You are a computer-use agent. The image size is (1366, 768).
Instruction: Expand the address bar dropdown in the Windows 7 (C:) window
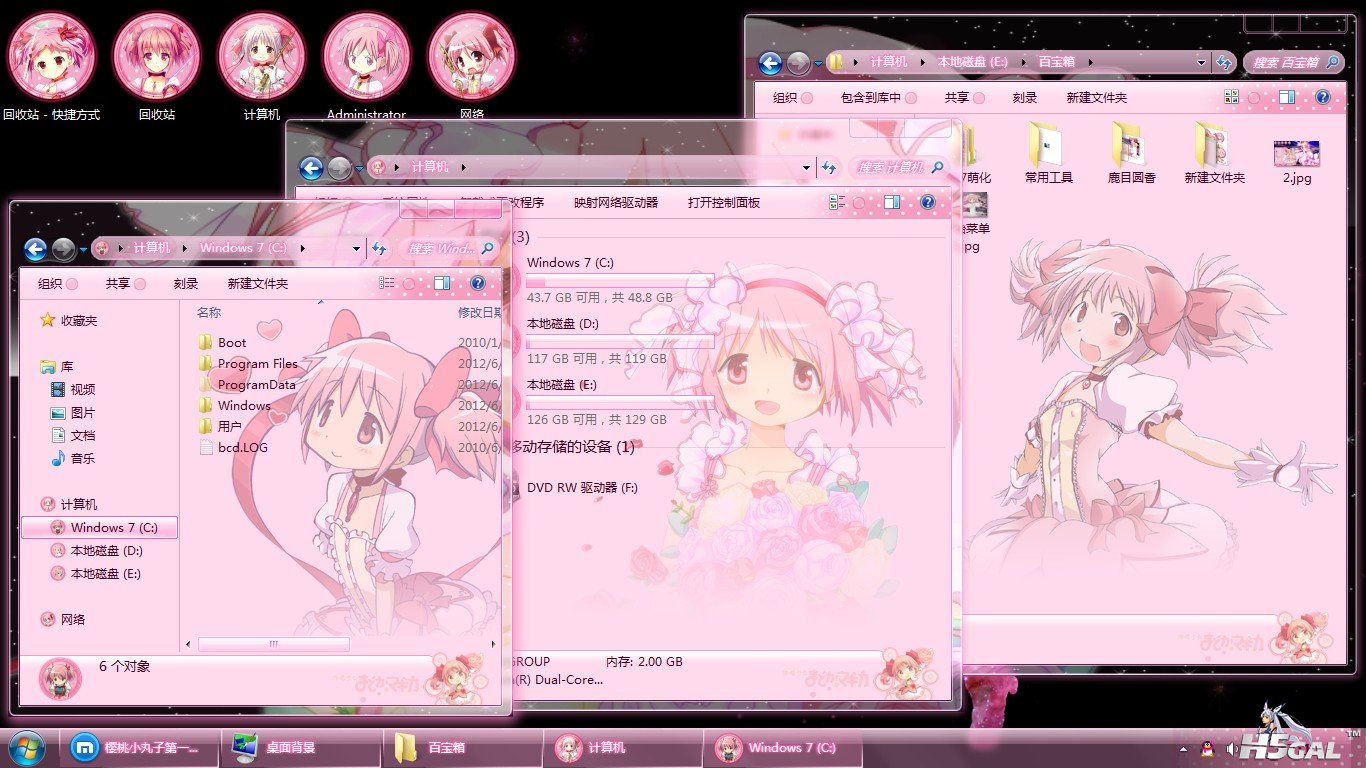point(356,249)
